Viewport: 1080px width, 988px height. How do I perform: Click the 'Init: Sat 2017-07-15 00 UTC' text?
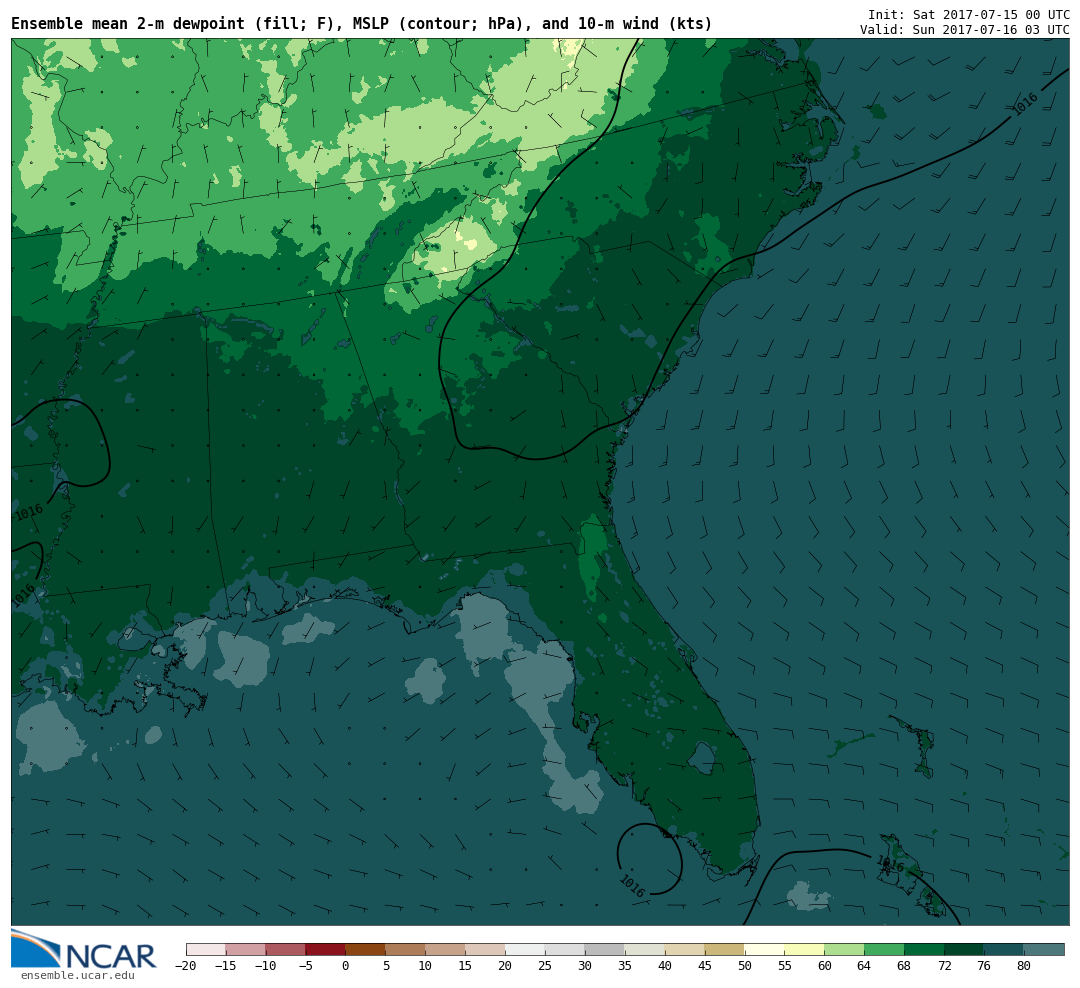[968, 14]
